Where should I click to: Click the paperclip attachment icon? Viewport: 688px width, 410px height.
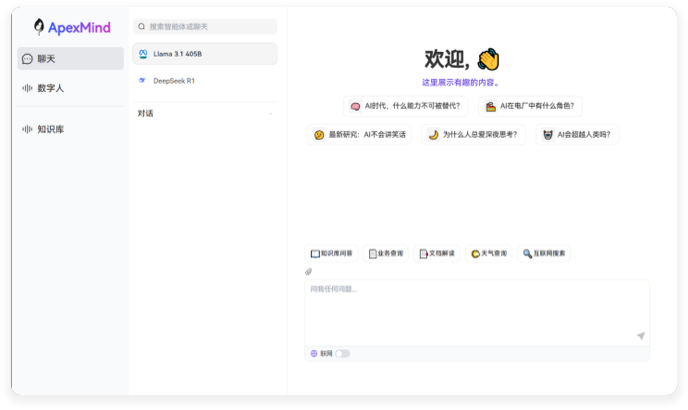(308, 272)
